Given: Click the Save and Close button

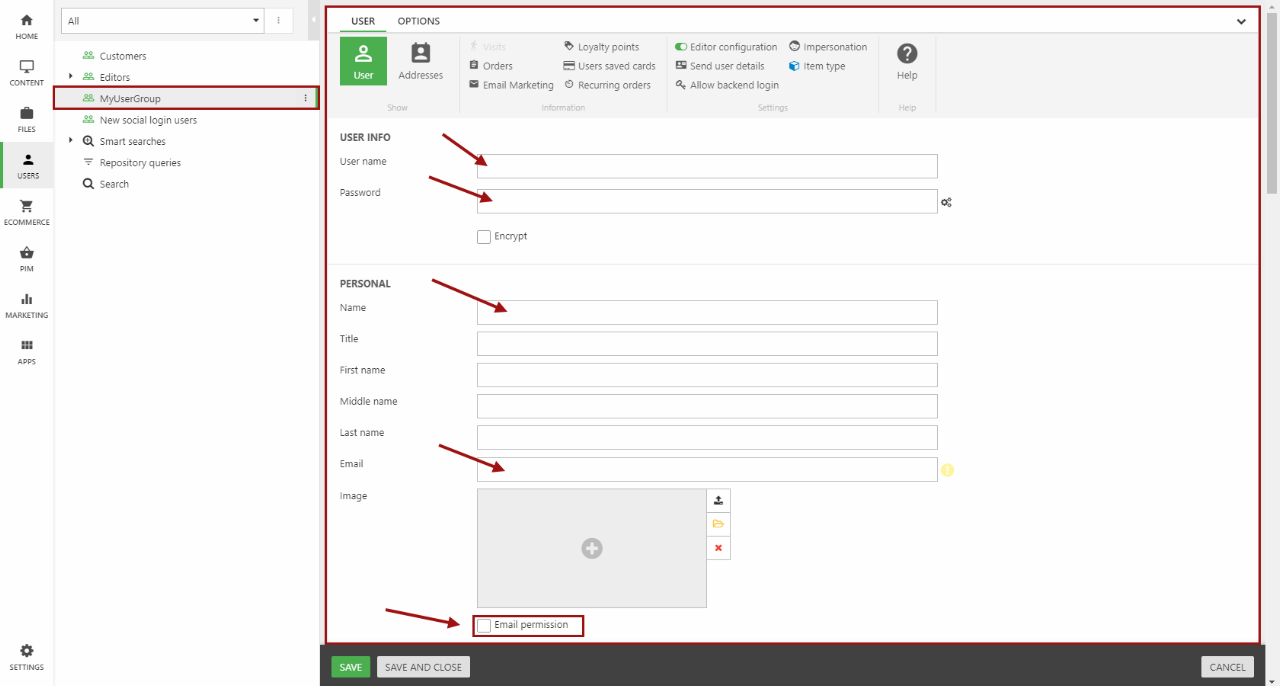Looking at the screenshot, I should click(x=423, y=667).
